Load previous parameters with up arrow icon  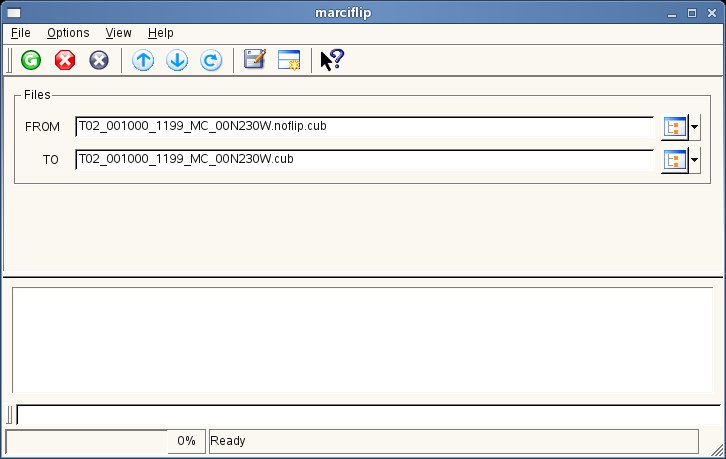[x=143, y=60]
